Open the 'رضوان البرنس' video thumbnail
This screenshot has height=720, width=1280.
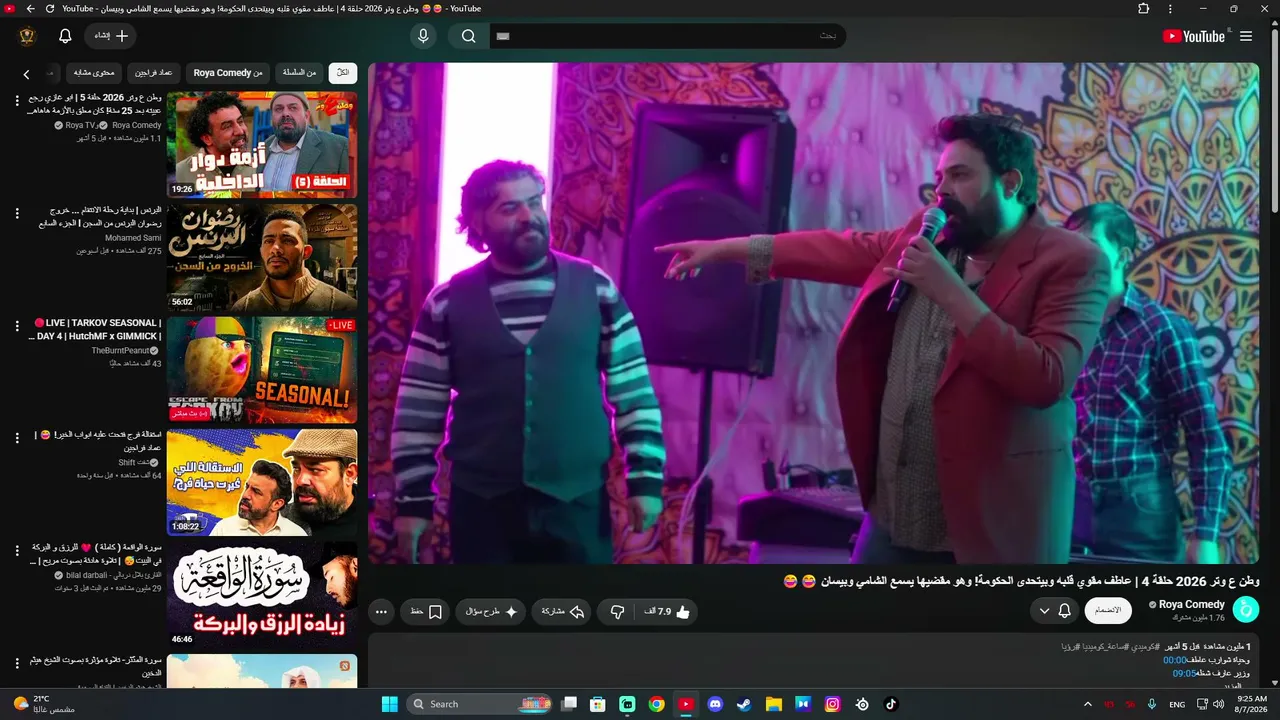262,258
